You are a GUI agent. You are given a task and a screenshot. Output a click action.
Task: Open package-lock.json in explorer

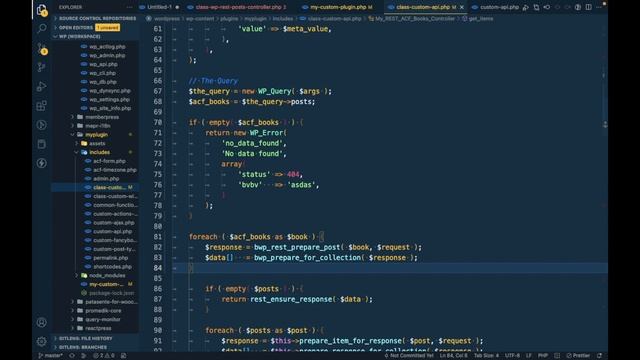pyautogui.click(x=111, y=293)
